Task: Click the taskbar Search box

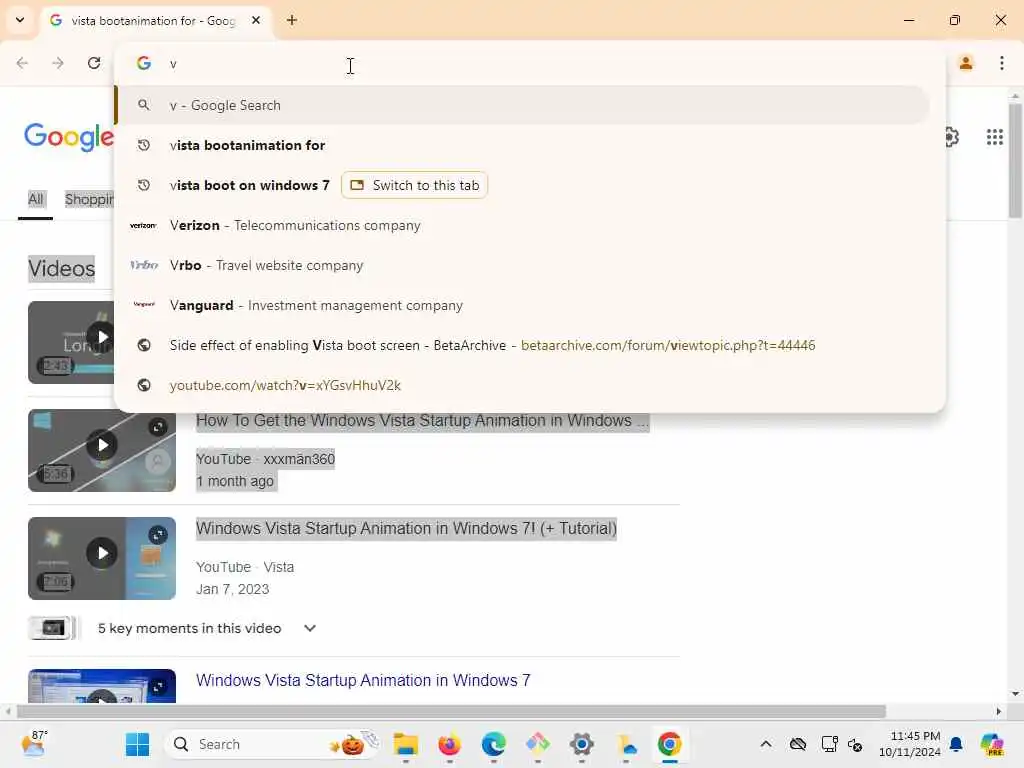Action: click(273, 744)
